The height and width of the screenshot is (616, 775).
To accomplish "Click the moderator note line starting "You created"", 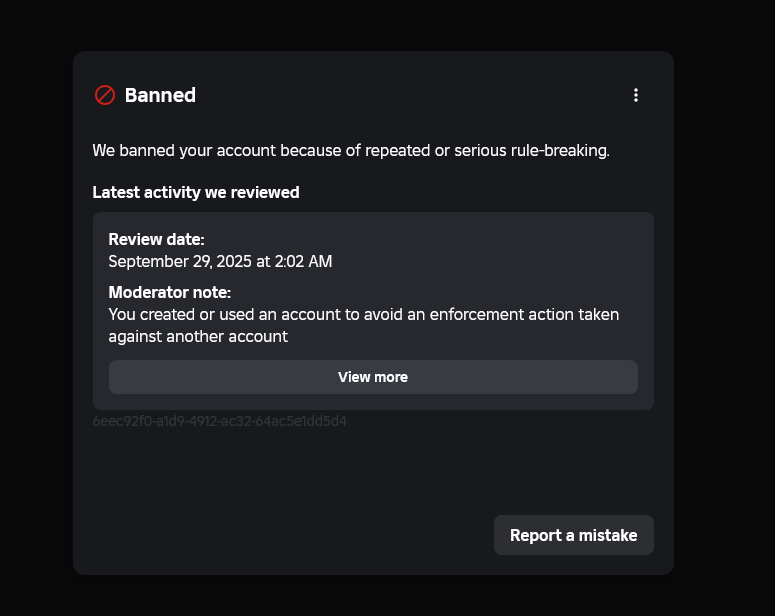I will click(x=364, y=314).
